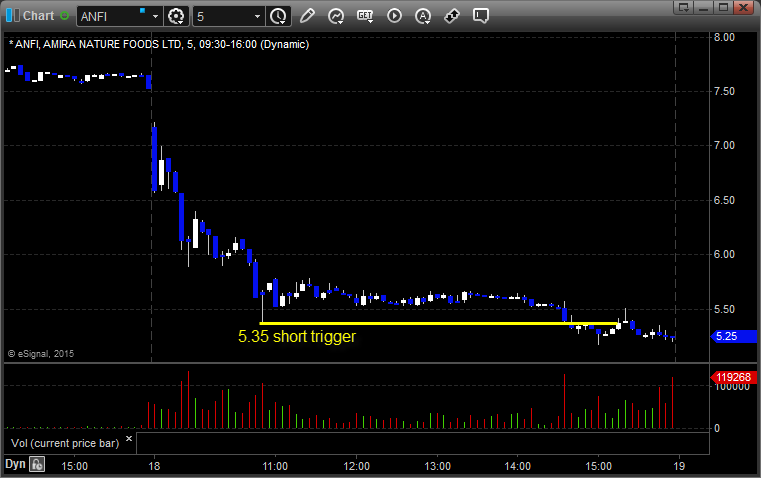The height and width of the screenshot is (478, 761).
Task: Open the GET studies menu
Action: coord(365,16)
